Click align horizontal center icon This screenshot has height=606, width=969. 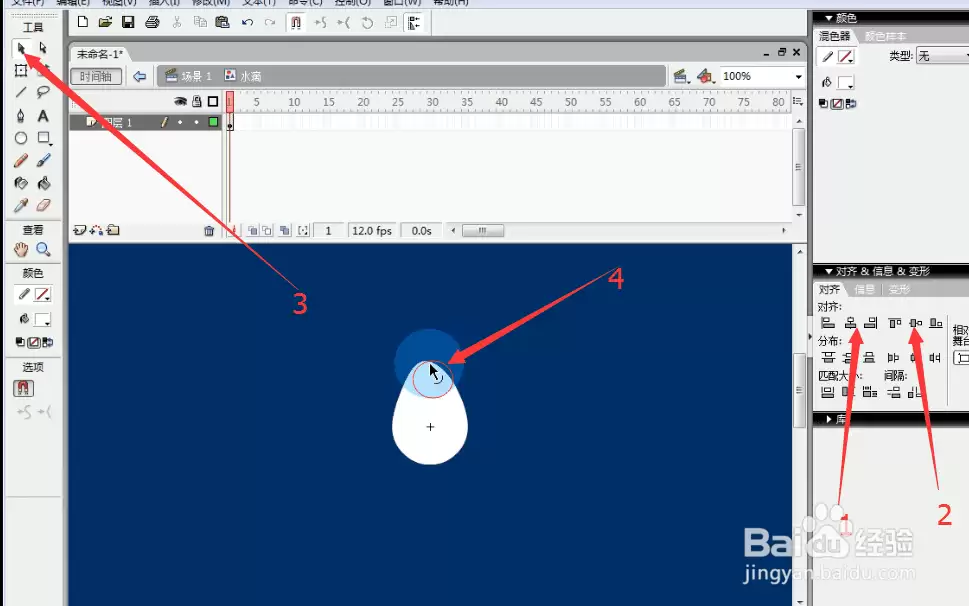(x=850, y=323)
